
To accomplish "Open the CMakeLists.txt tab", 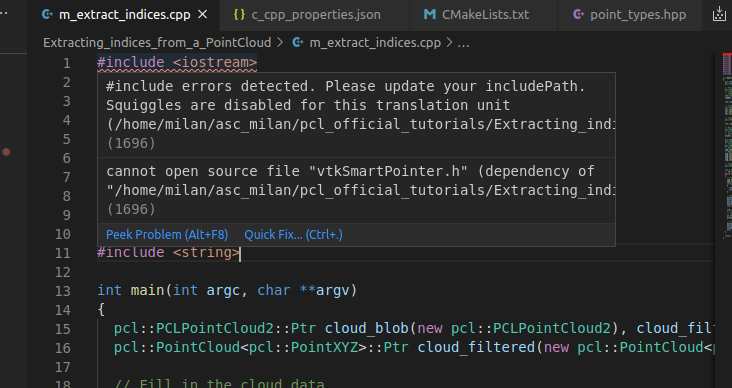I will [x=483, y=15].
